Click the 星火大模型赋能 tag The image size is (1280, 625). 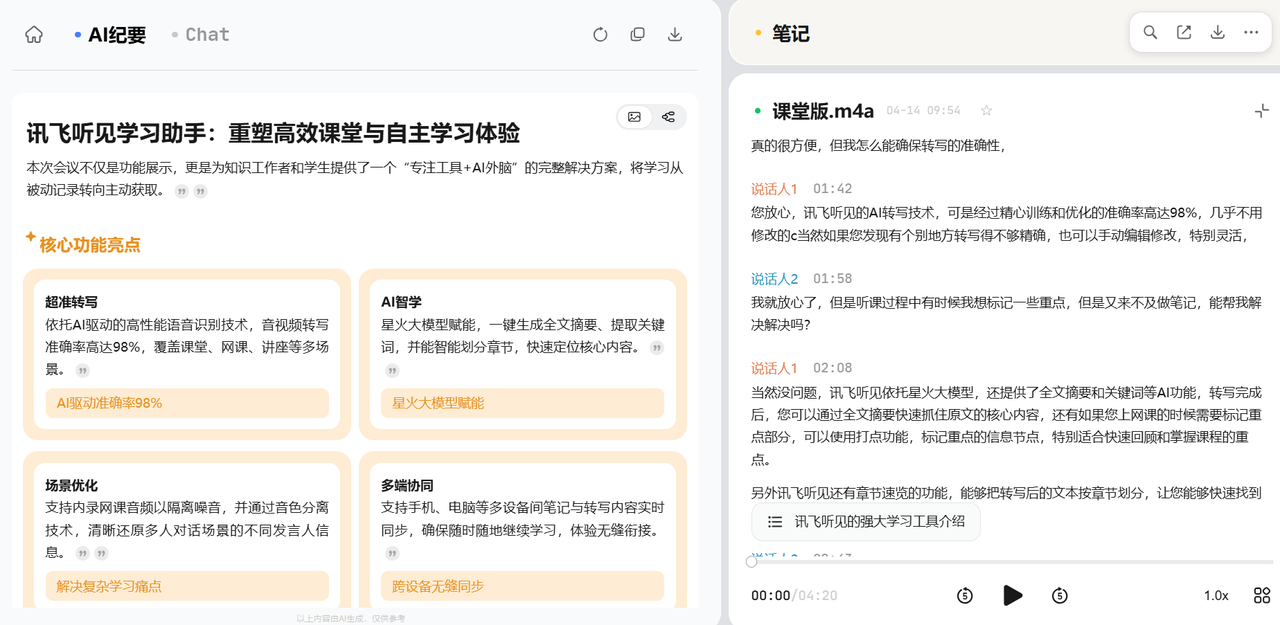click(x=522, y=403)
